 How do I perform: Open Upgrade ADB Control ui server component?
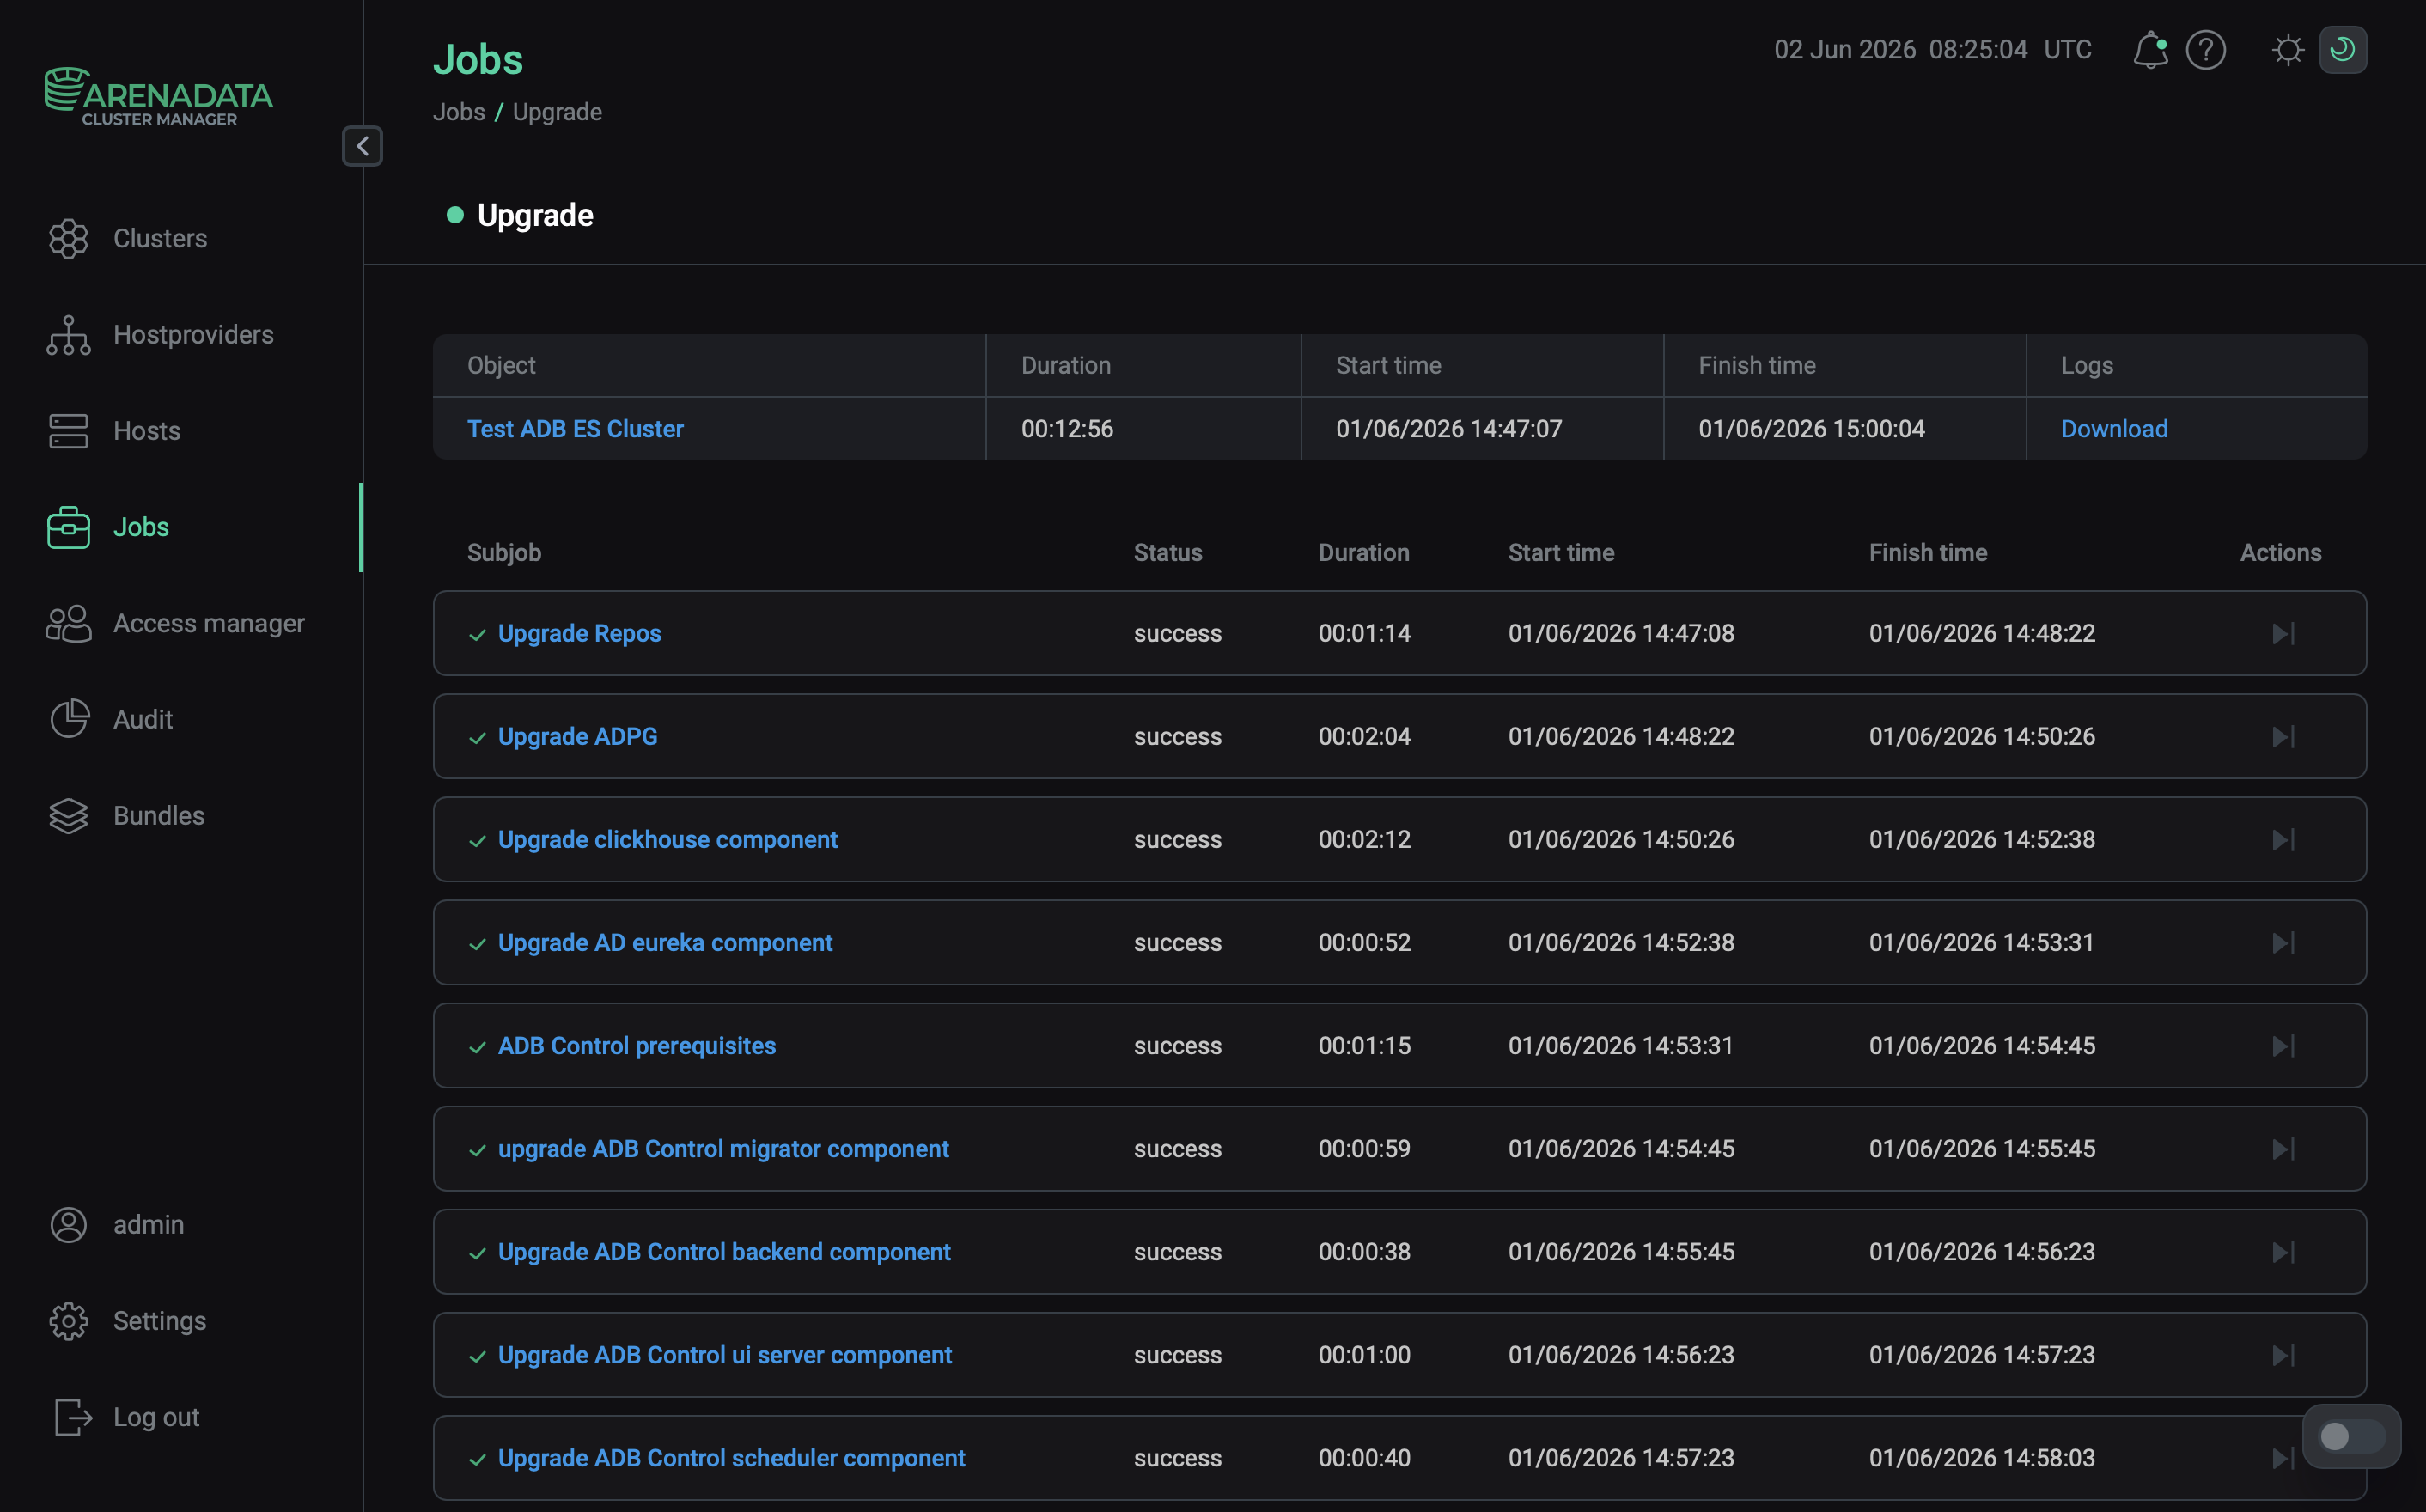tap(724, 1354)
